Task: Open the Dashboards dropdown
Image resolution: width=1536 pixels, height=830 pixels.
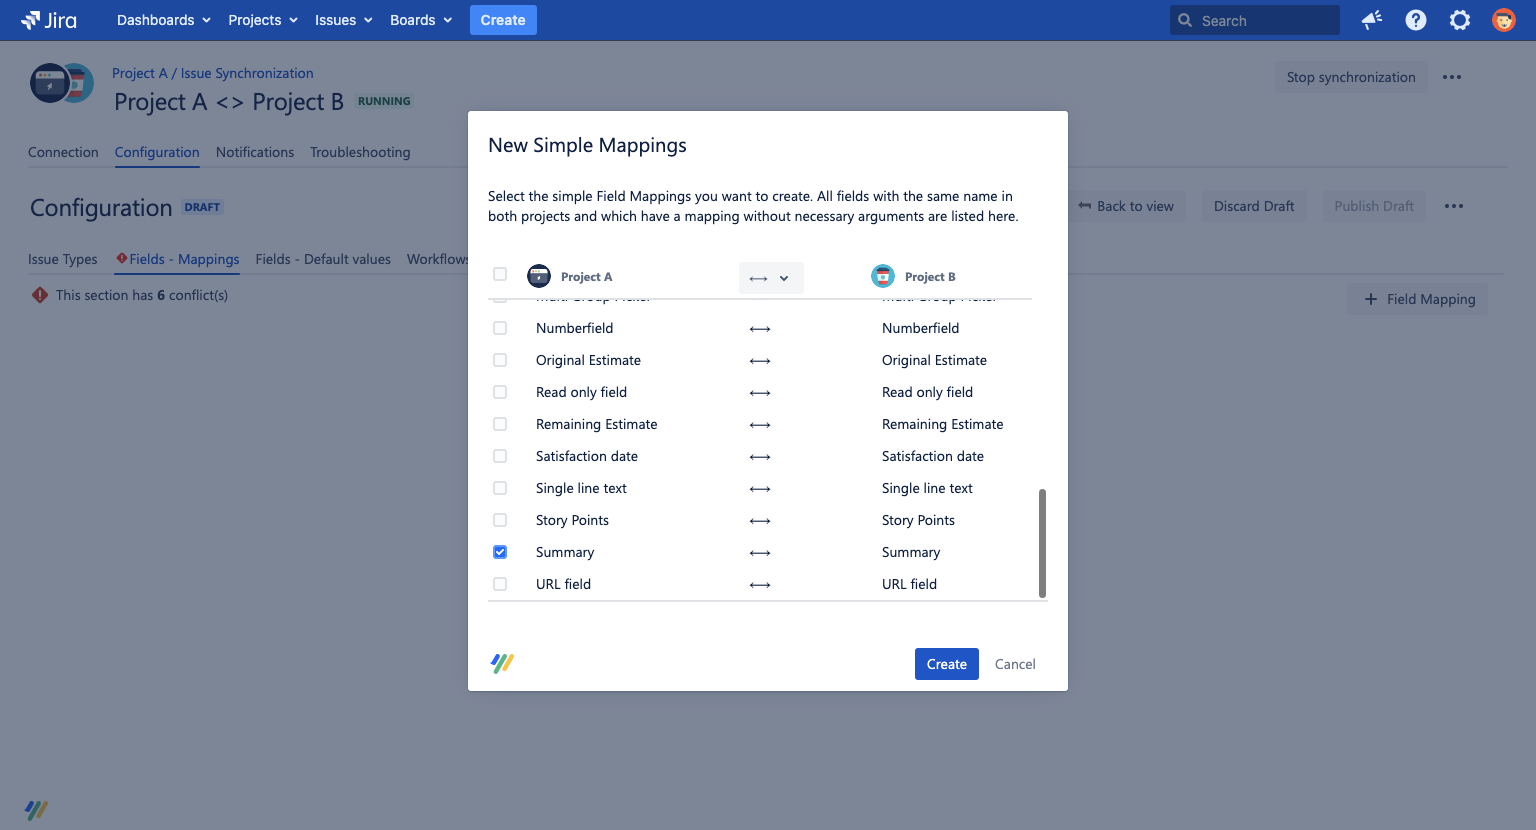Action: point(163,20)
